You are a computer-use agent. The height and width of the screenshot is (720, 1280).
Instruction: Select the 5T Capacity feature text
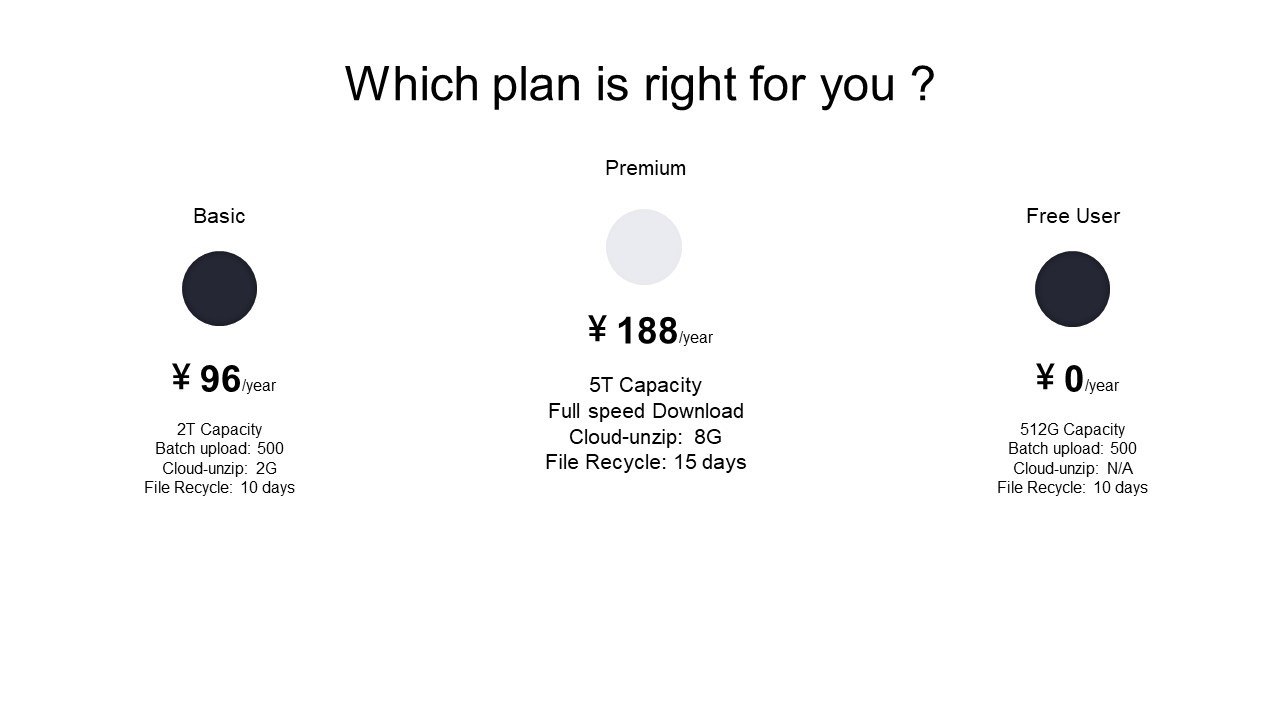tap(645, 385)
